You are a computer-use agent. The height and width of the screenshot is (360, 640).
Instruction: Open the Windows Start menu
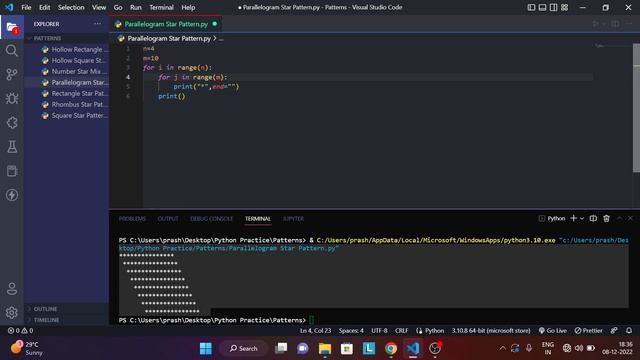pos(206,348)
